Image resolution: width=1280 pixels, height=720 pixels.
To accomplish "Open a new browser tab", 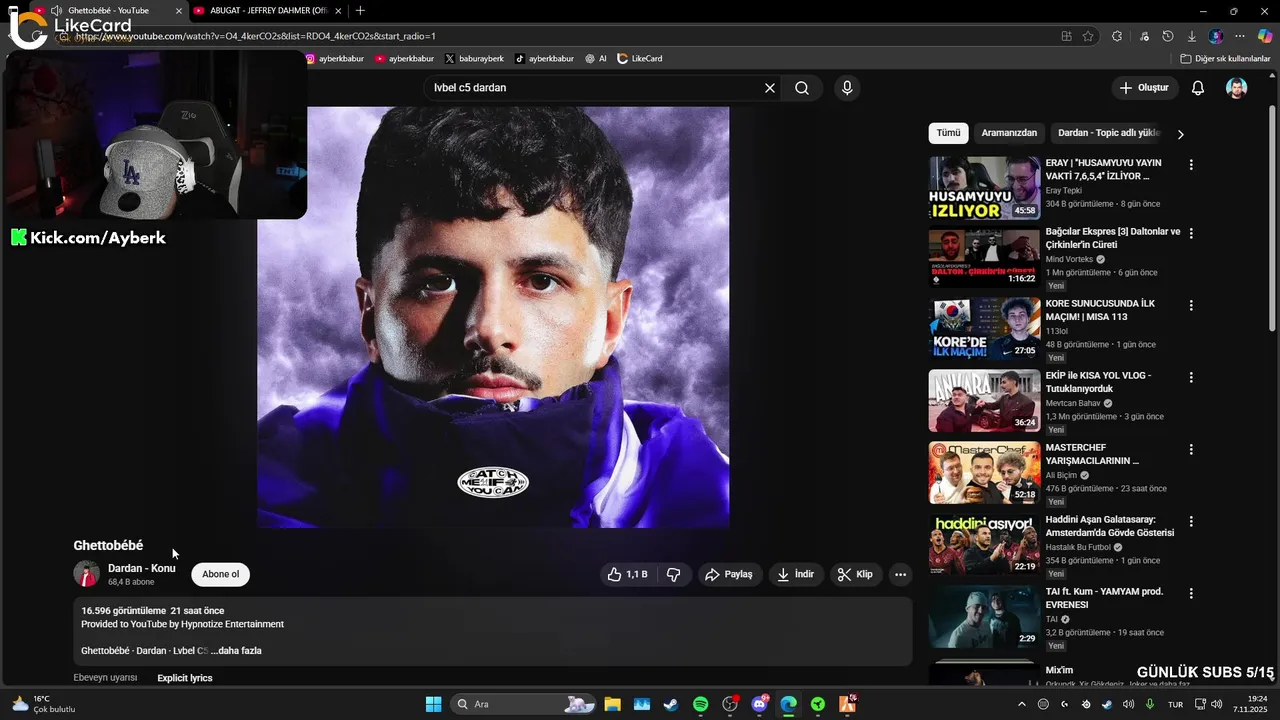I will [360, 10].
